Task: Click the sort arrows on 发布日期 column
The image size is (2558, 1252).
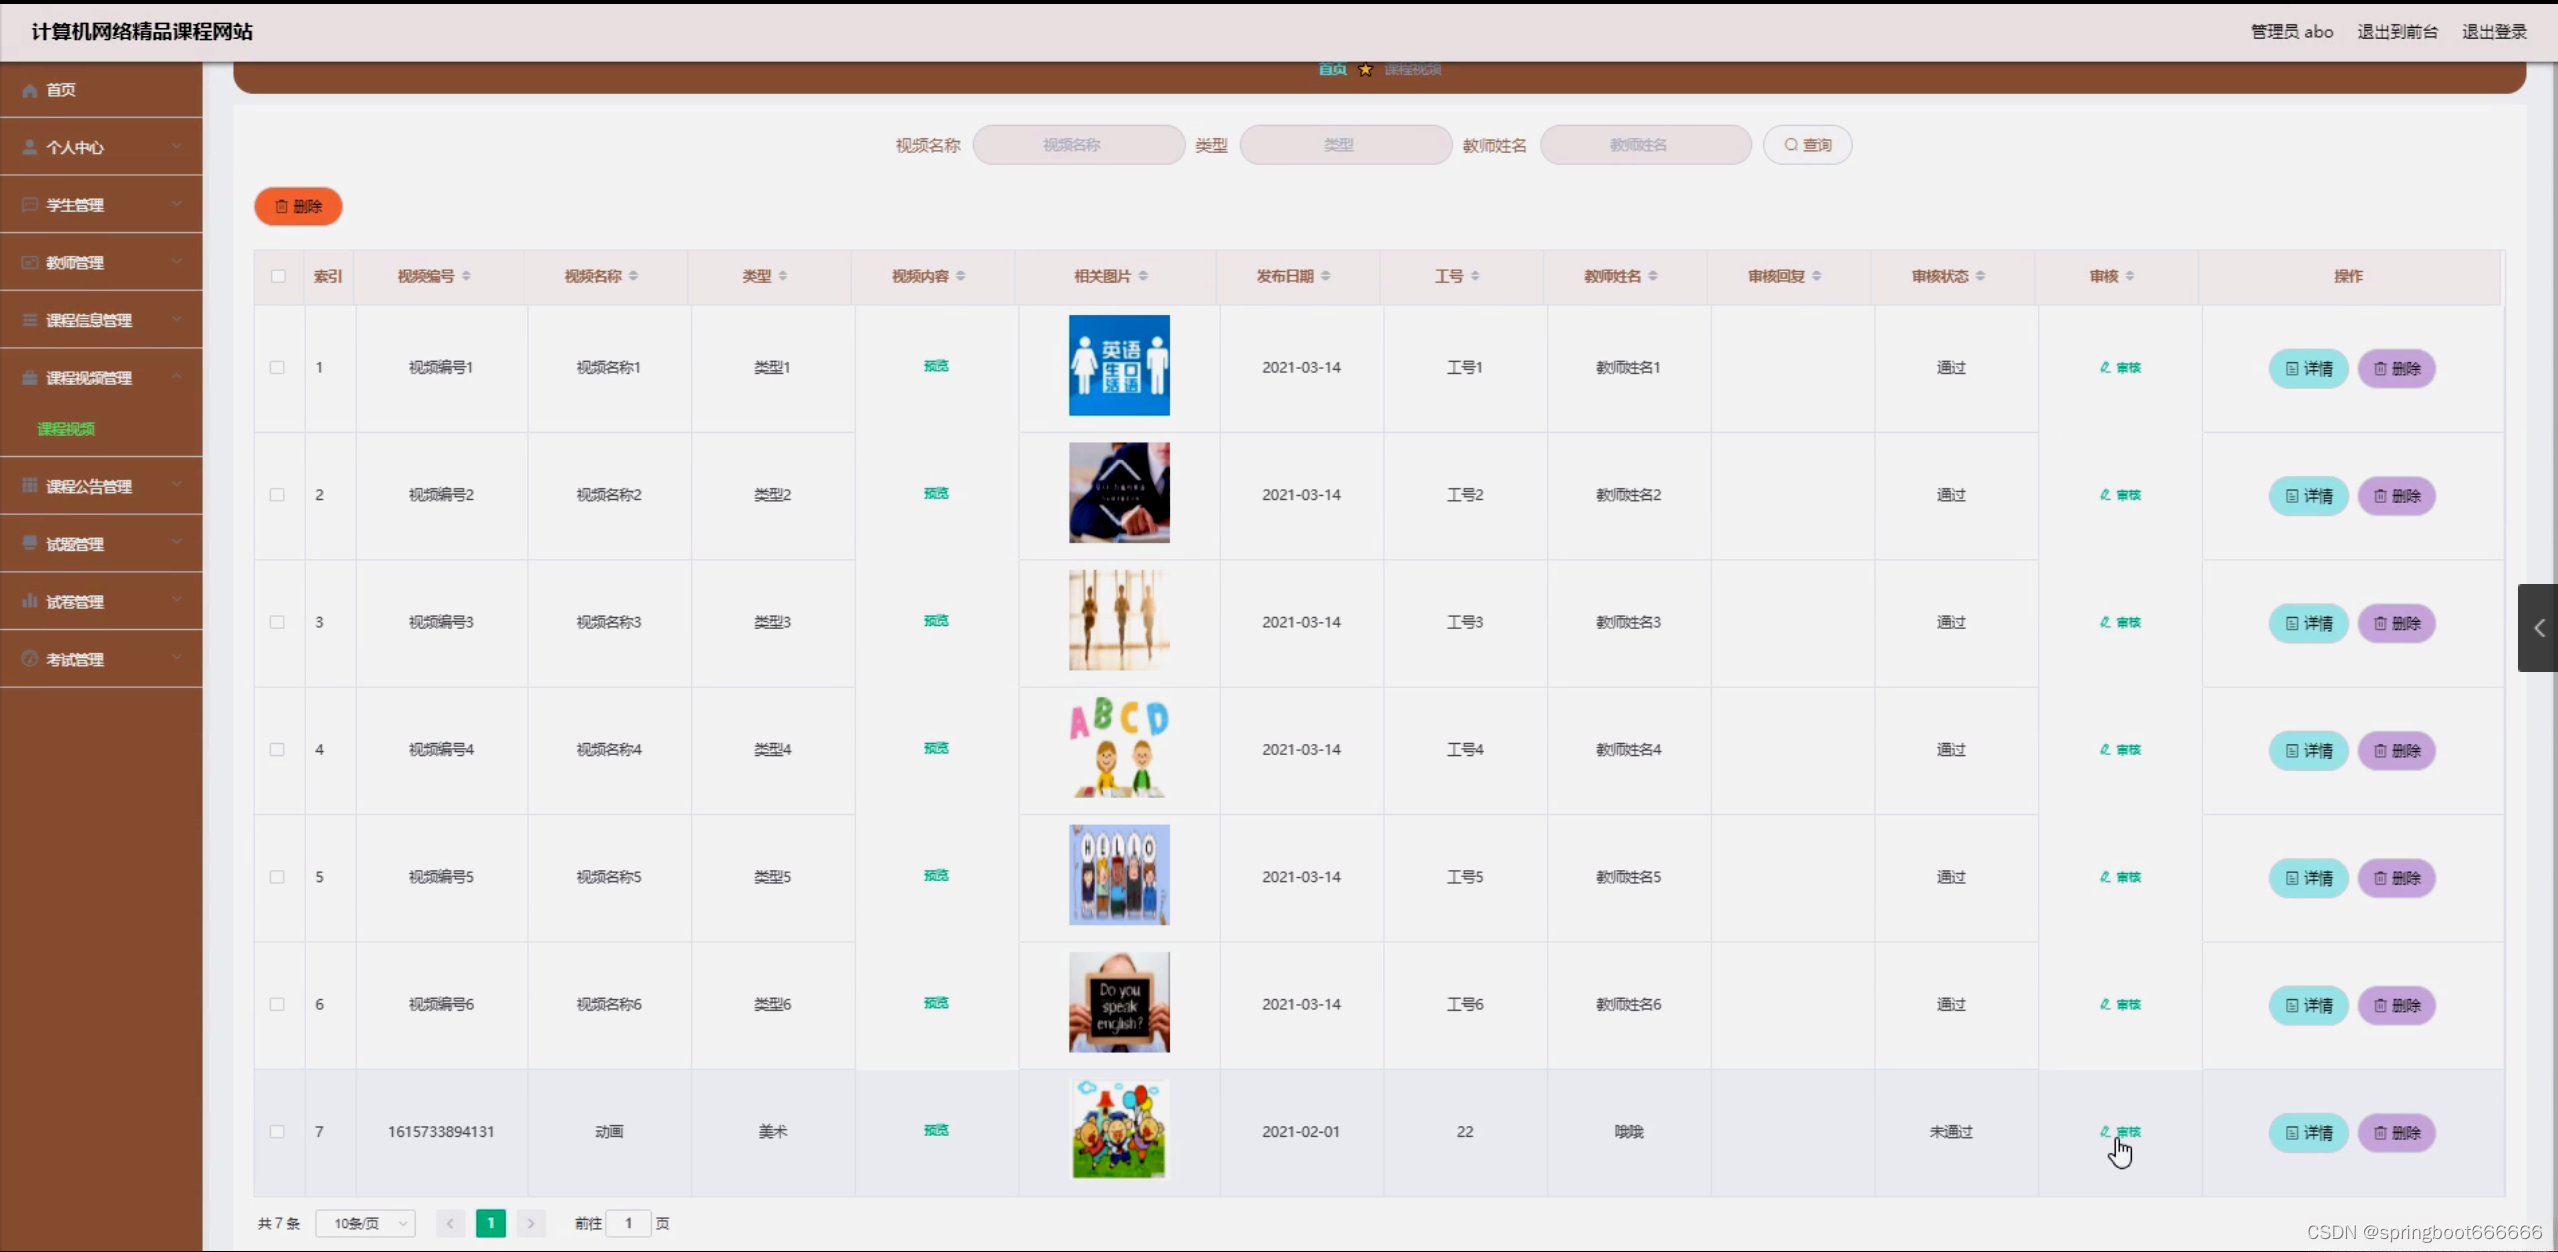Action: [x=1325, y=276]
